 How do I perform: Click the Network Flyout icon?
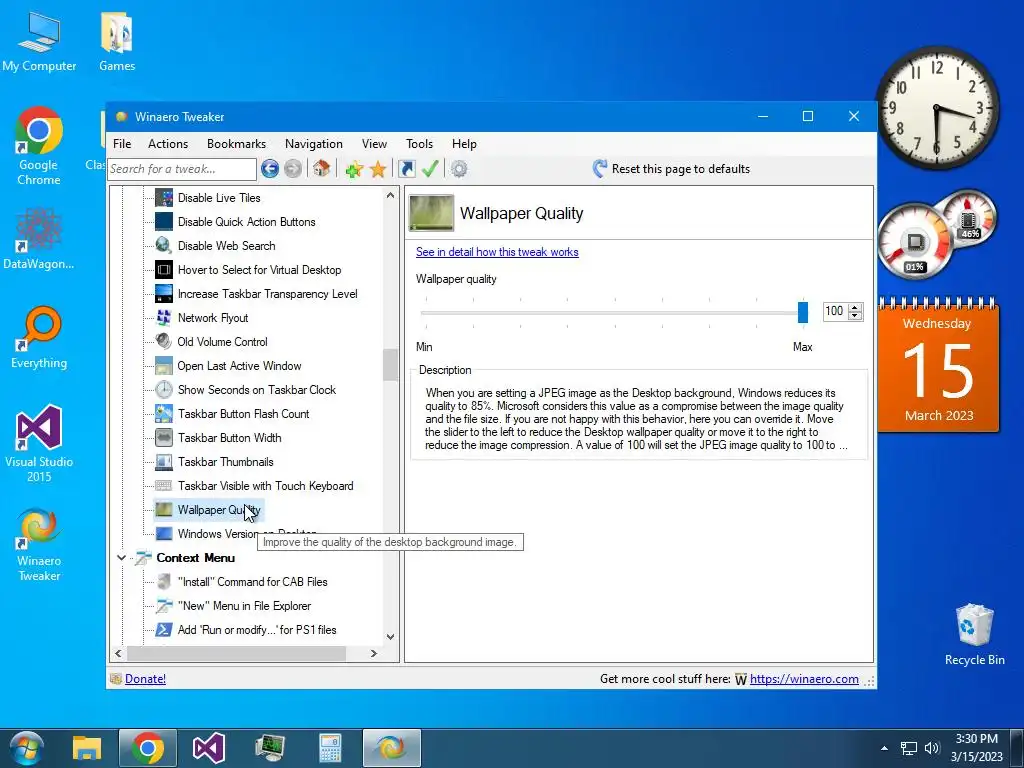164,318
